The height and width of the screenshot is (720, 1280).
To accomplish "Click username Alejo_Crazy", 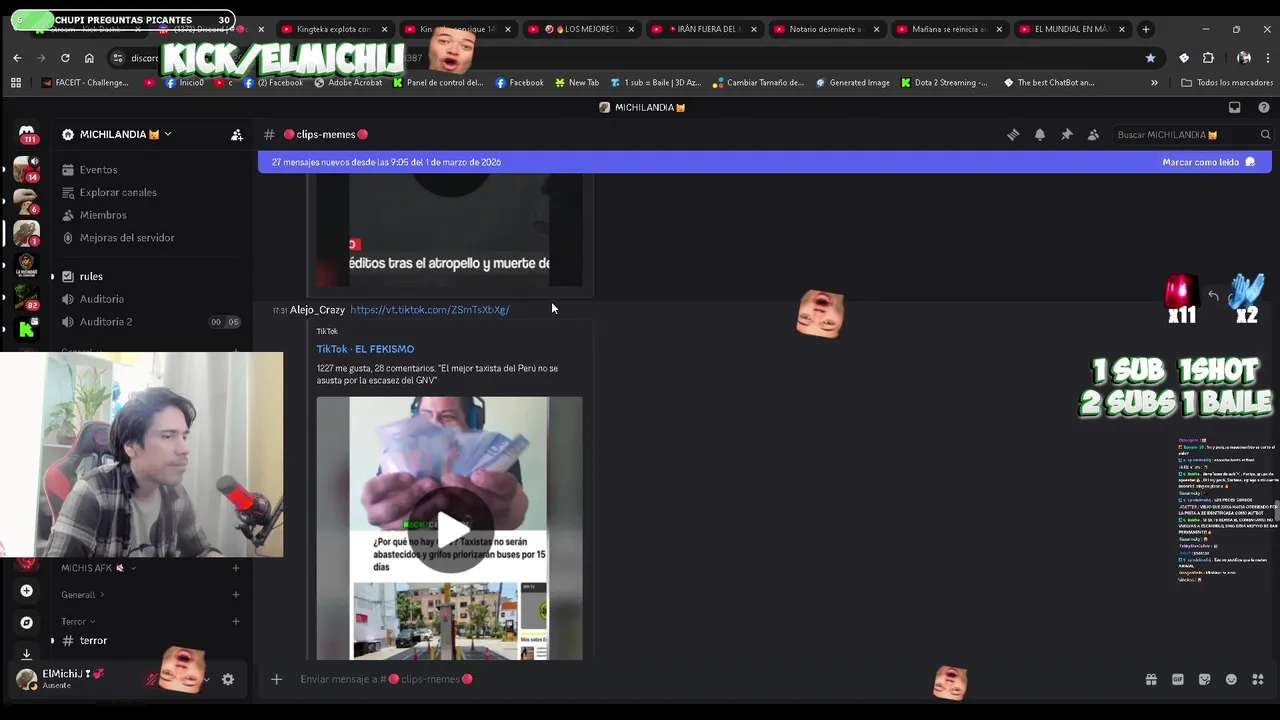I will (317, 310).
